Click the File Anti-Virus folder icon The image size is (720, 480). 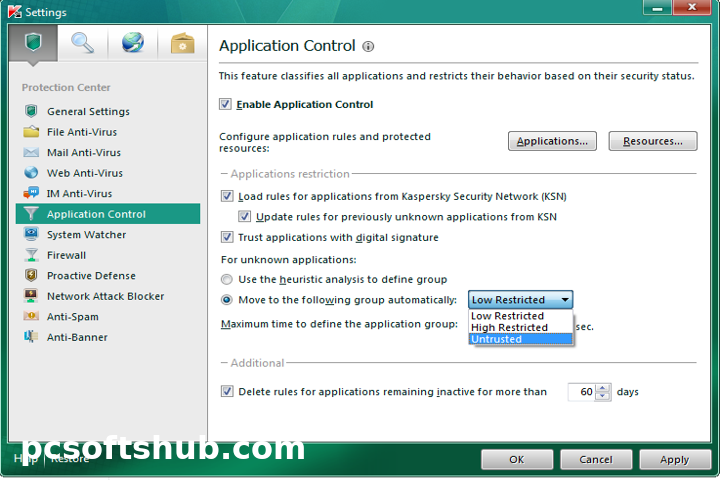(31, 132)
